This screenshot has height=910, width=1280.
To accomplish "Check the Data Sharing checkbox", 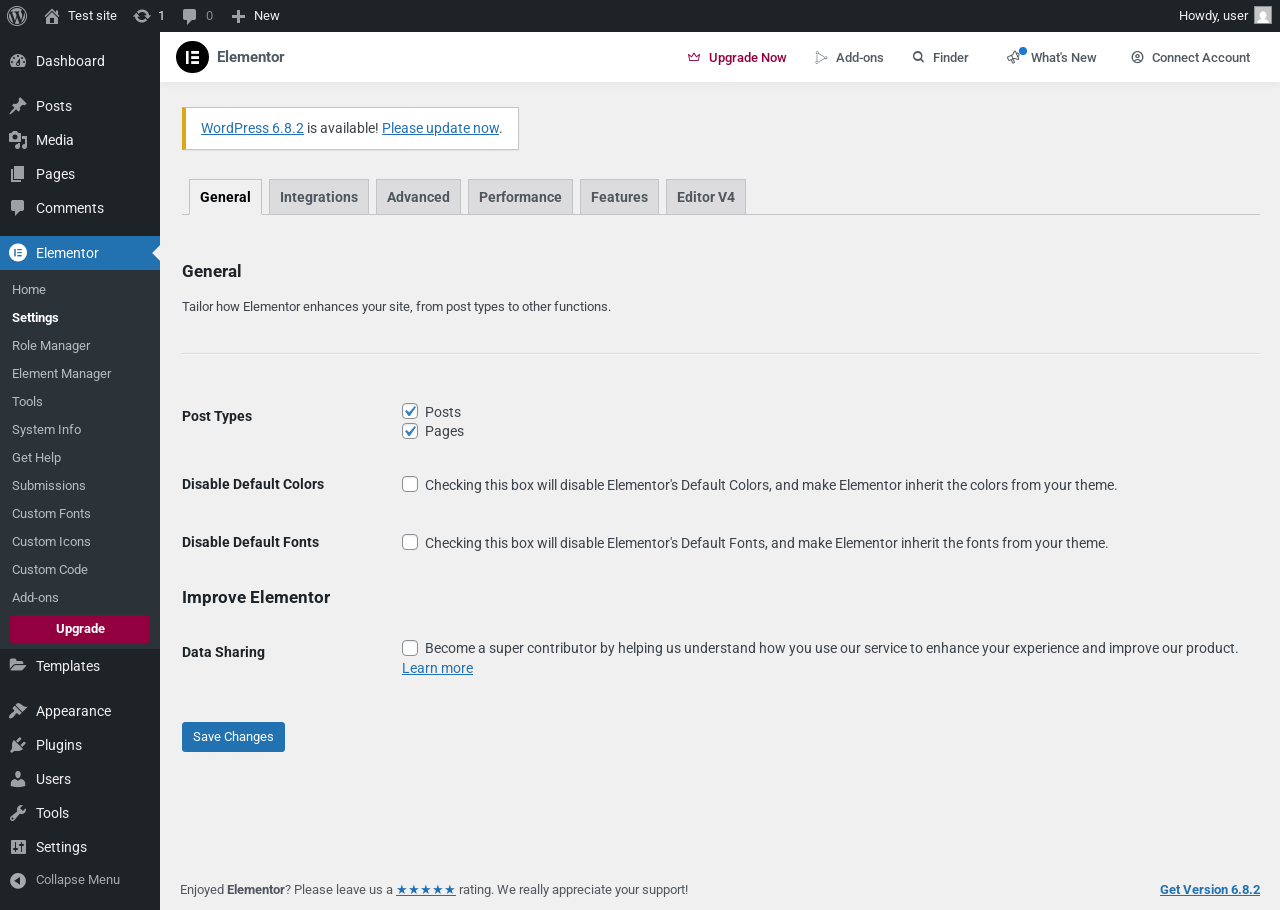I will point(410,648).
